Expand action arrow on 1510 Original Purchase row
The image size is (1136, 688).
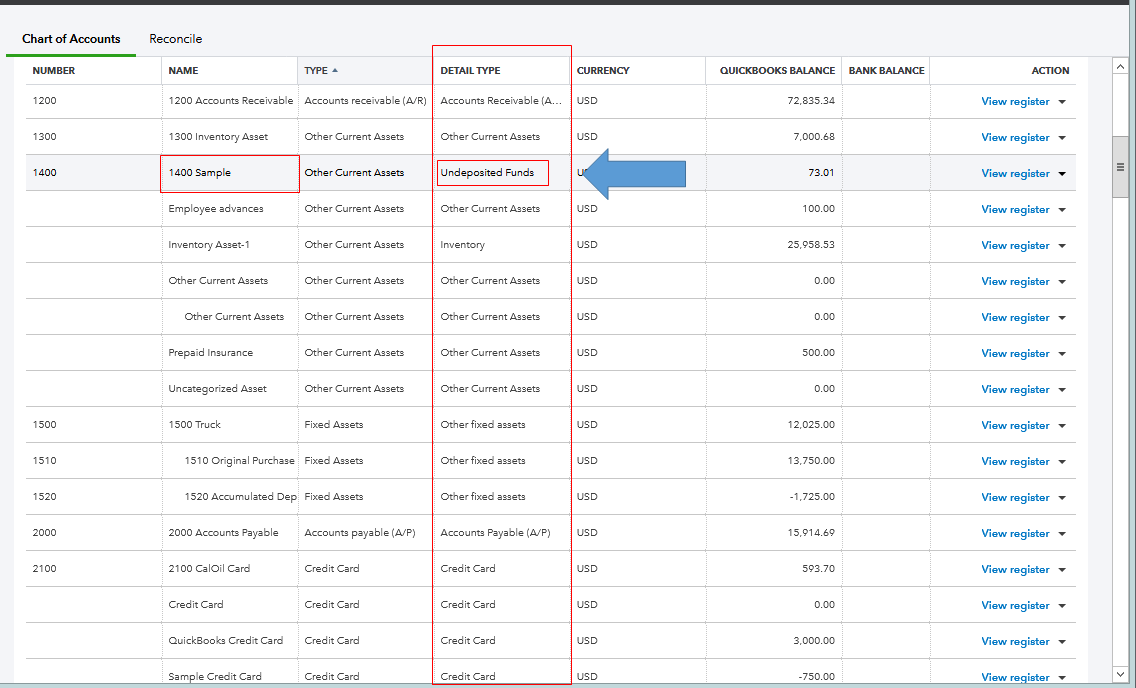1062,460
